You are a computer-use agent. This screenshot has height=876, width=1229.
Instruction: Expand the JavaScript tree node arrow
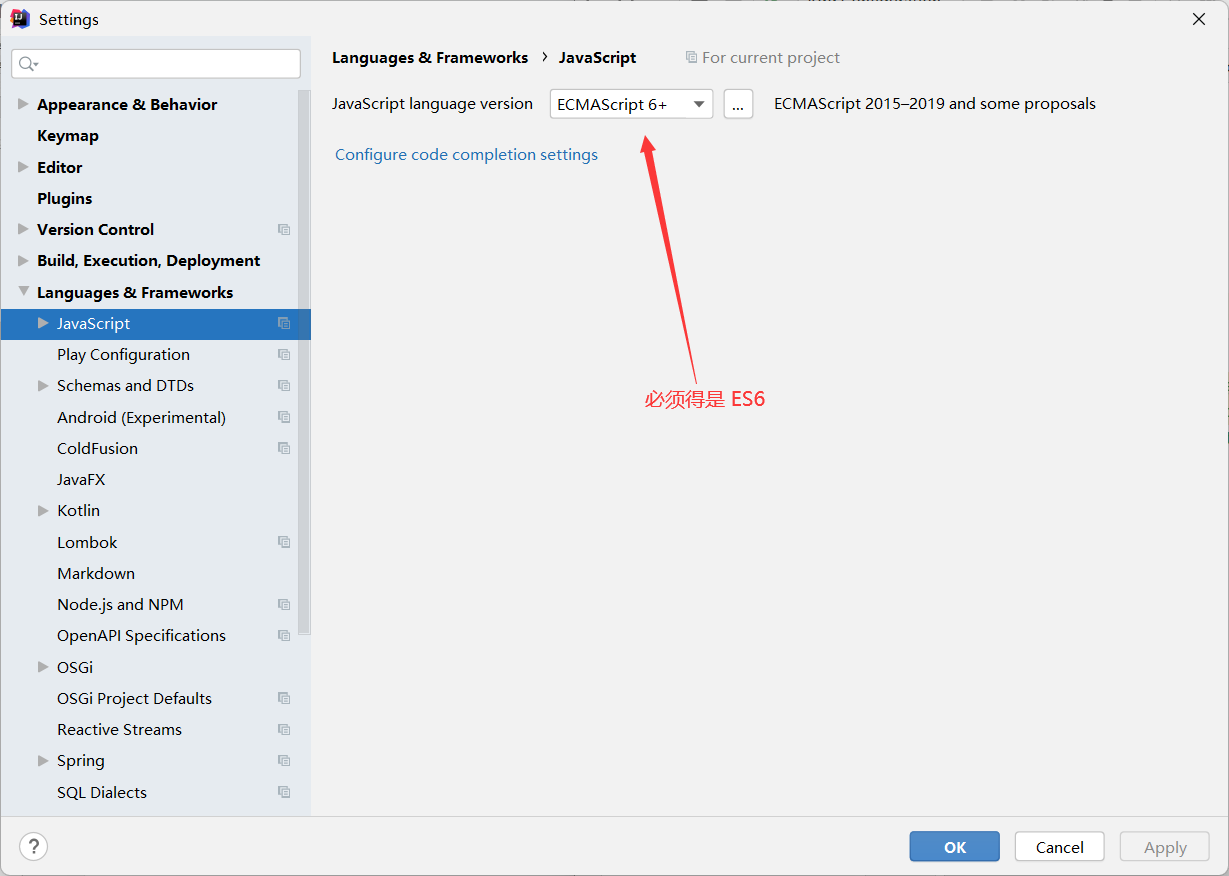point(43,323)
